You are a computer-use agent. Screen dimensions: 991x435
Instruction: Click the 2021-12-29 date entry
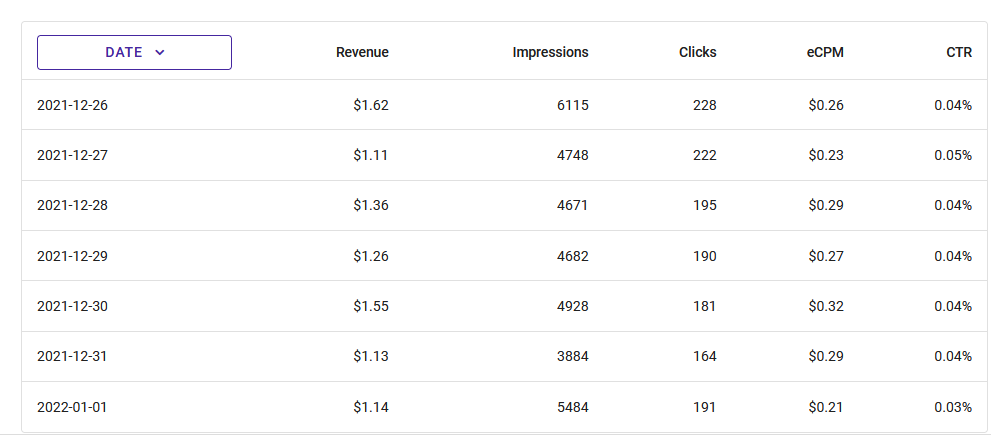[x=72, y=256]
